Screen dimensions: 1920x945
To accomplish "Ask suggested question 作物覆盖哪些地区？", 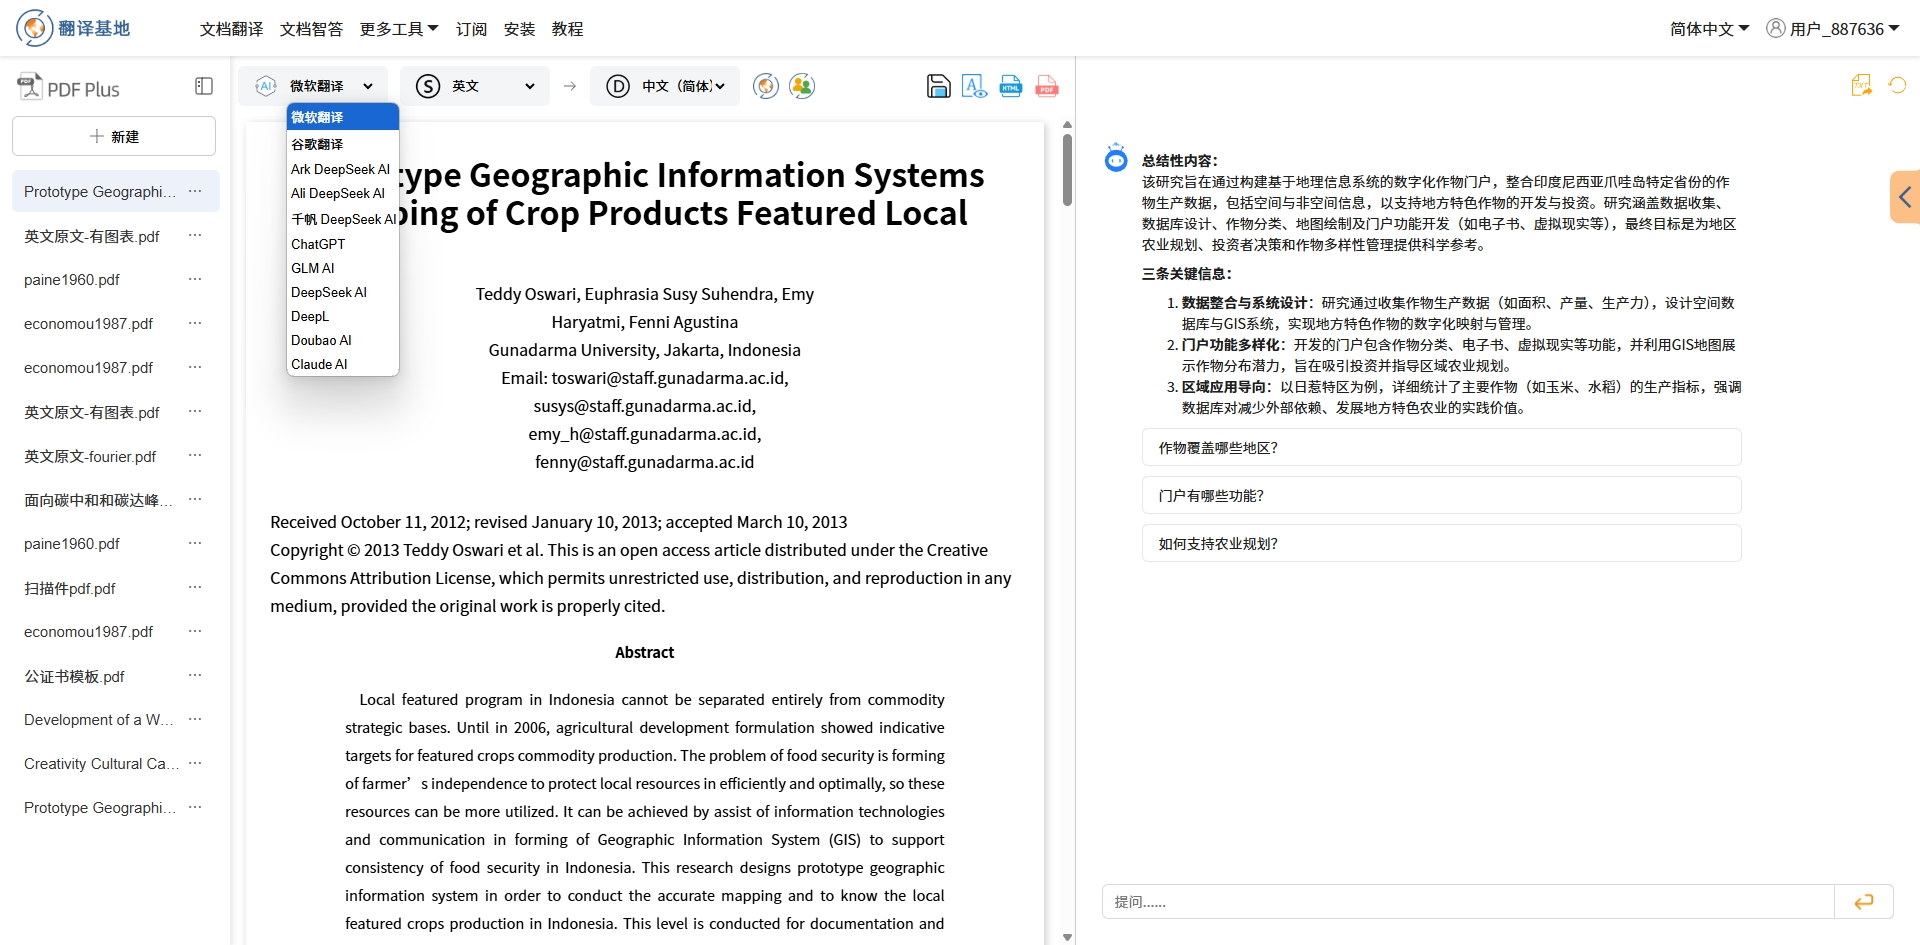I will 1441,447.
